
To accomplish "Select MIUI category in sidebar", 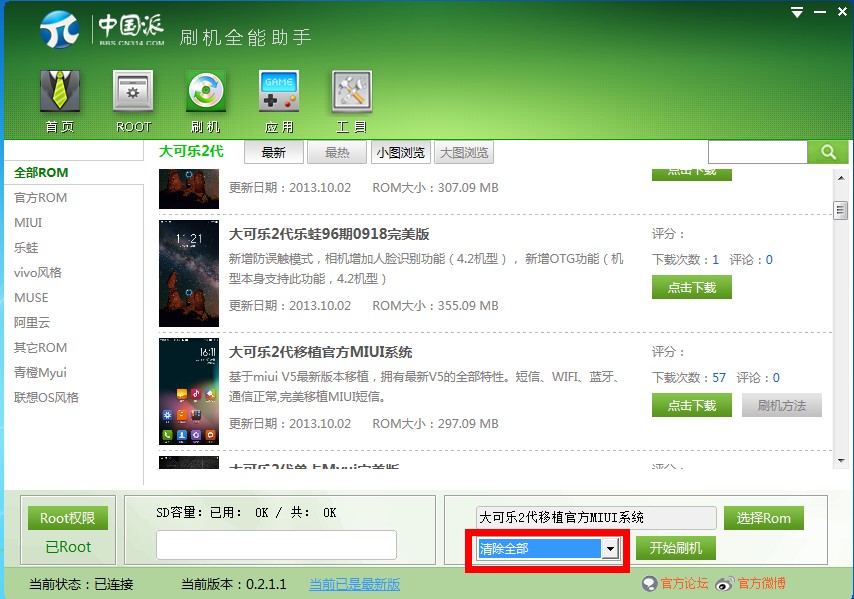I will coord(28,223).
